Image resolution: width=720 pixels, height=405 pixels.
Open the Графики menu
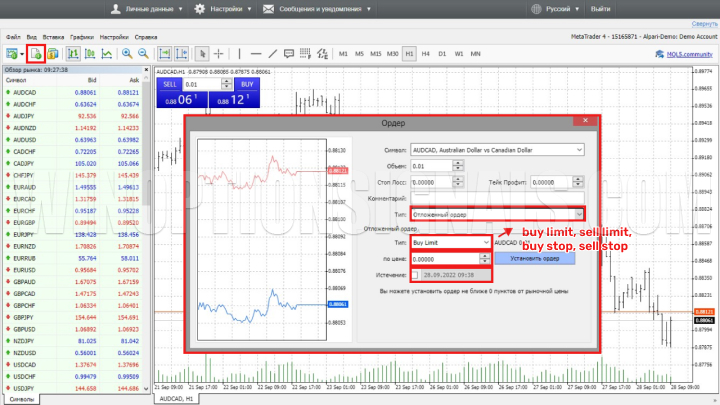(x=82, y=35)
